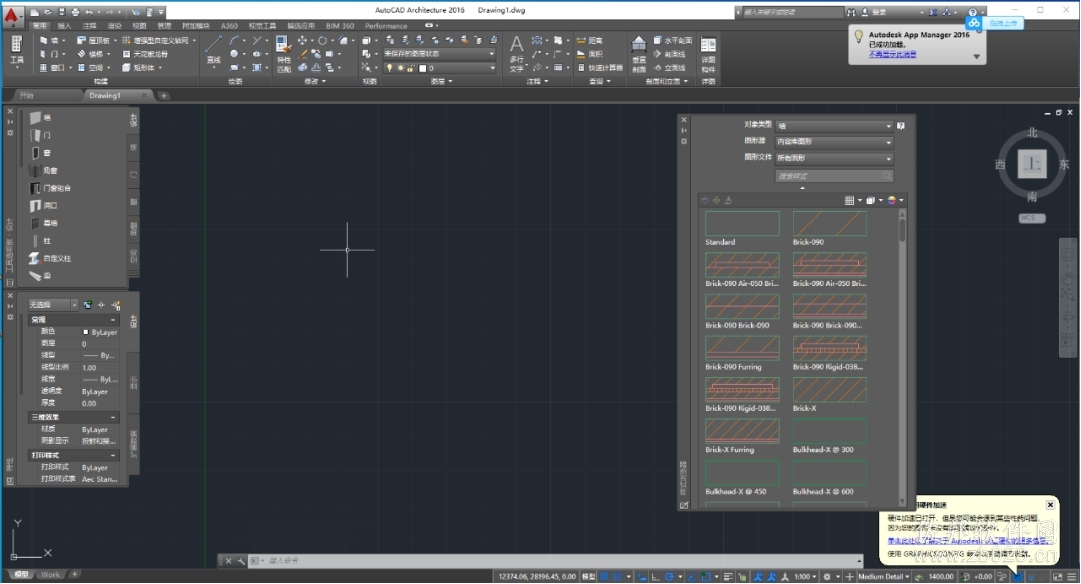
Task: Open the current layer dropdown showing 0
Action: 439,68
